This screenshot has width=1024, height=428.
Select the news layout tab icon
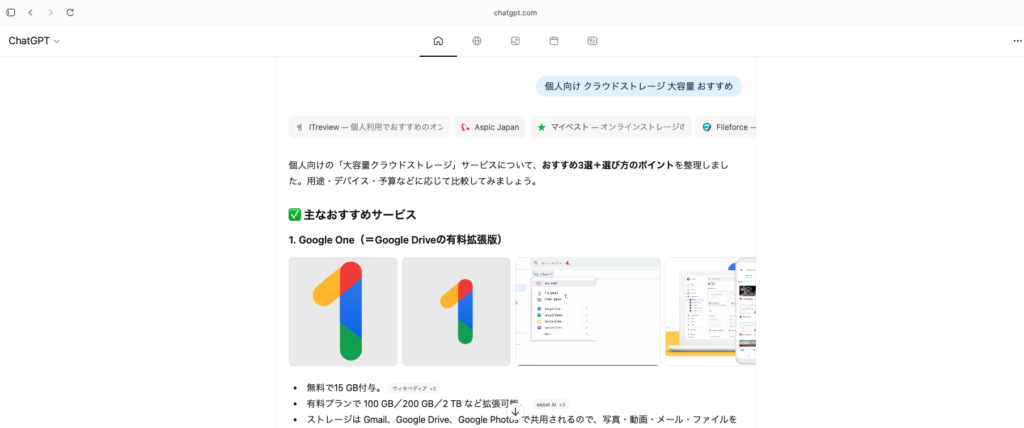tap(592, 41)
